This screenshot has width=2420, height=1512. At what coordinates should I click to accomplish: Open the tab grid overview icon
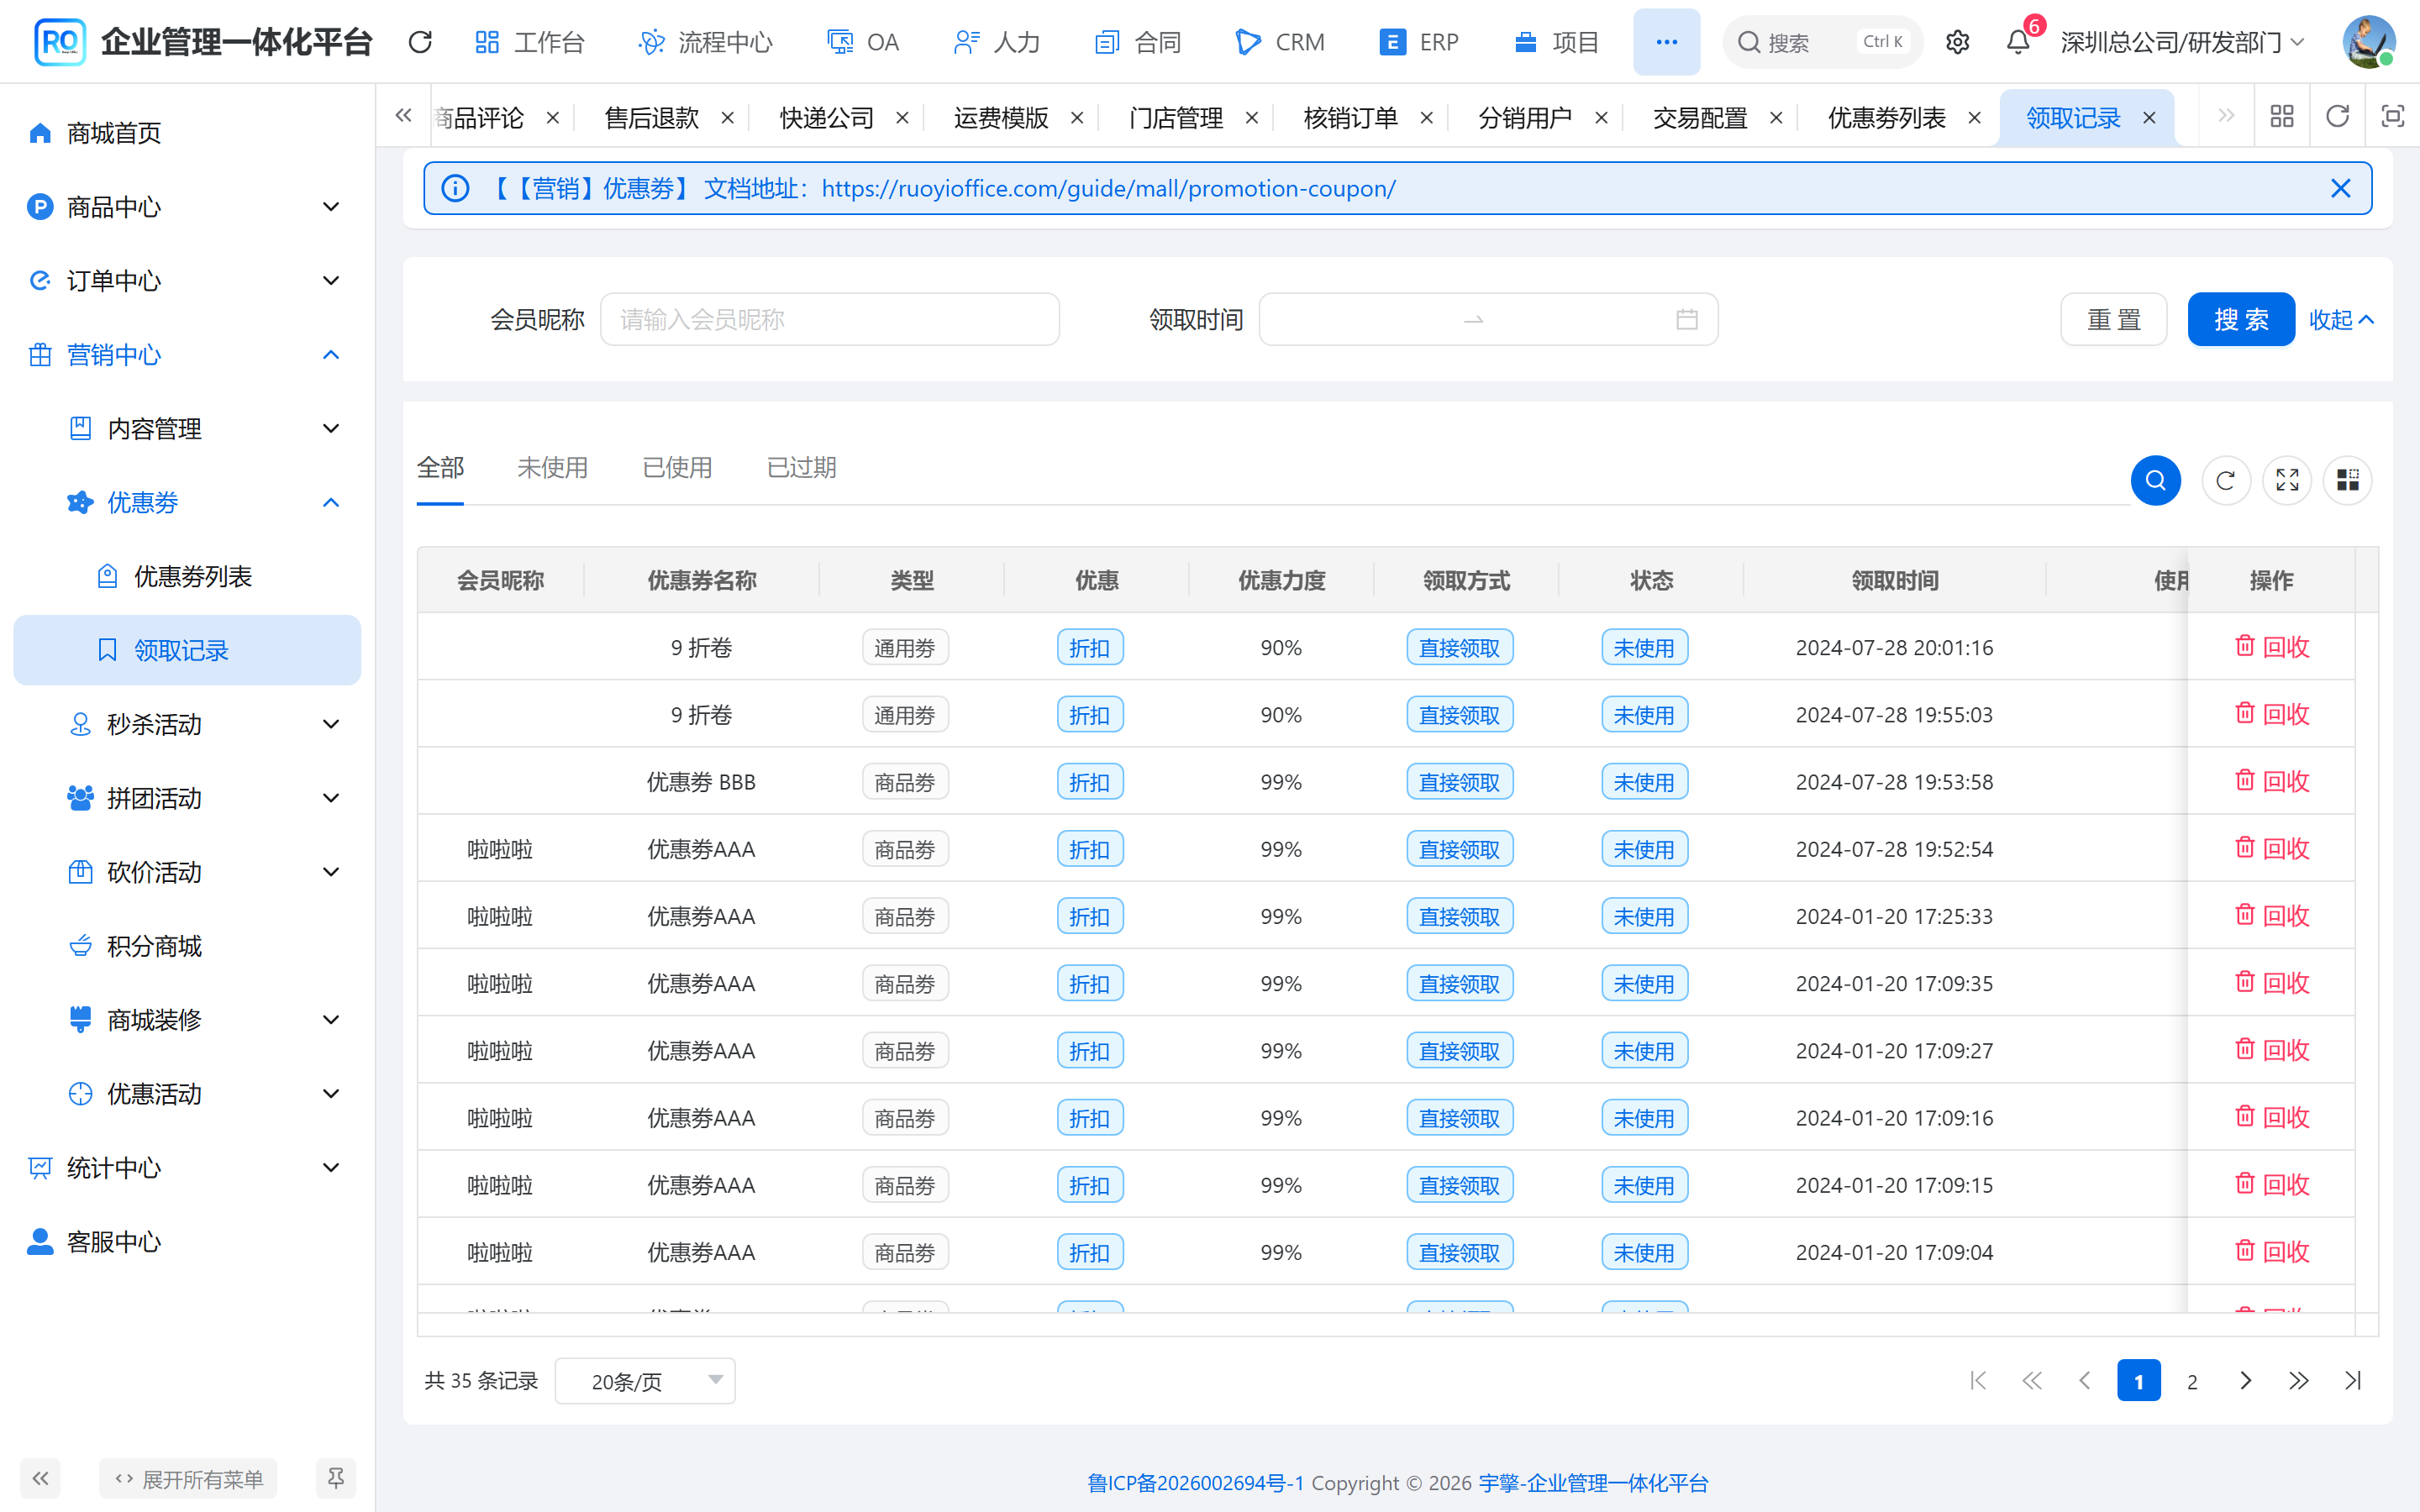[x=2282, y=117]
